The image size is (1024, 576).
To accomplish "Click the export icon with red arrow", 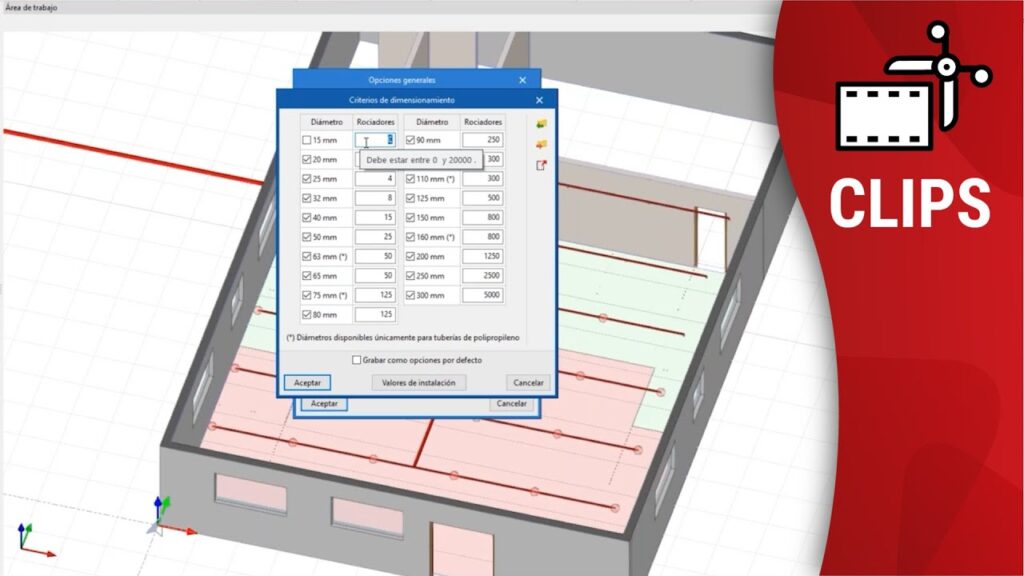I will point(541,166).
